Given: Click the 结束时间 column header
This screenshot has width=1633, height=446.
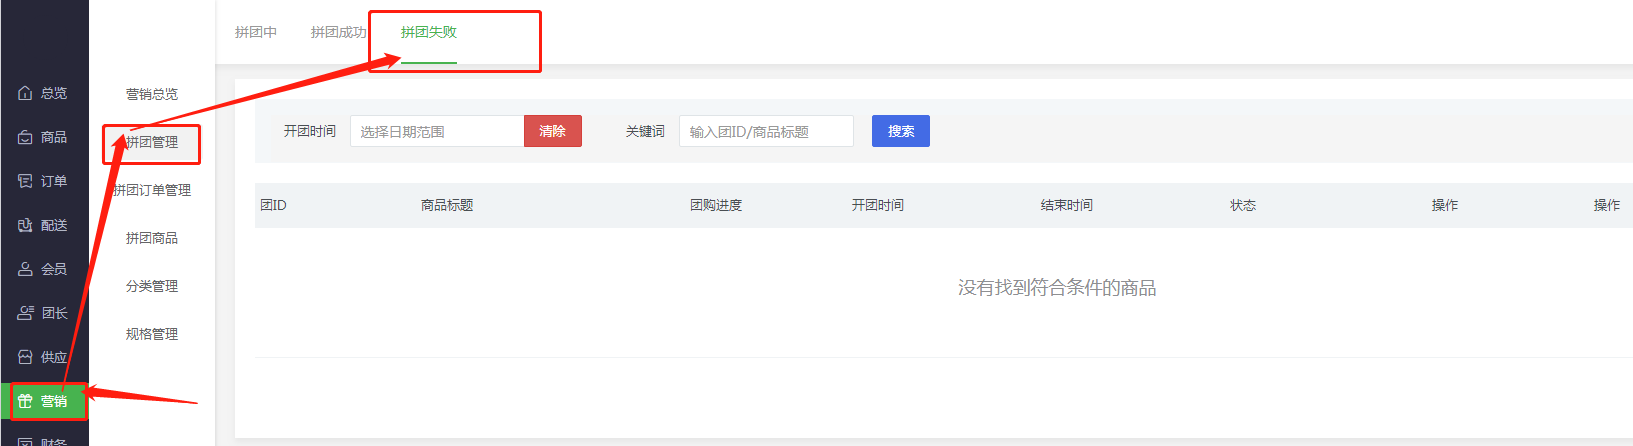Looking at the screenshot, I should [1067, 205].
